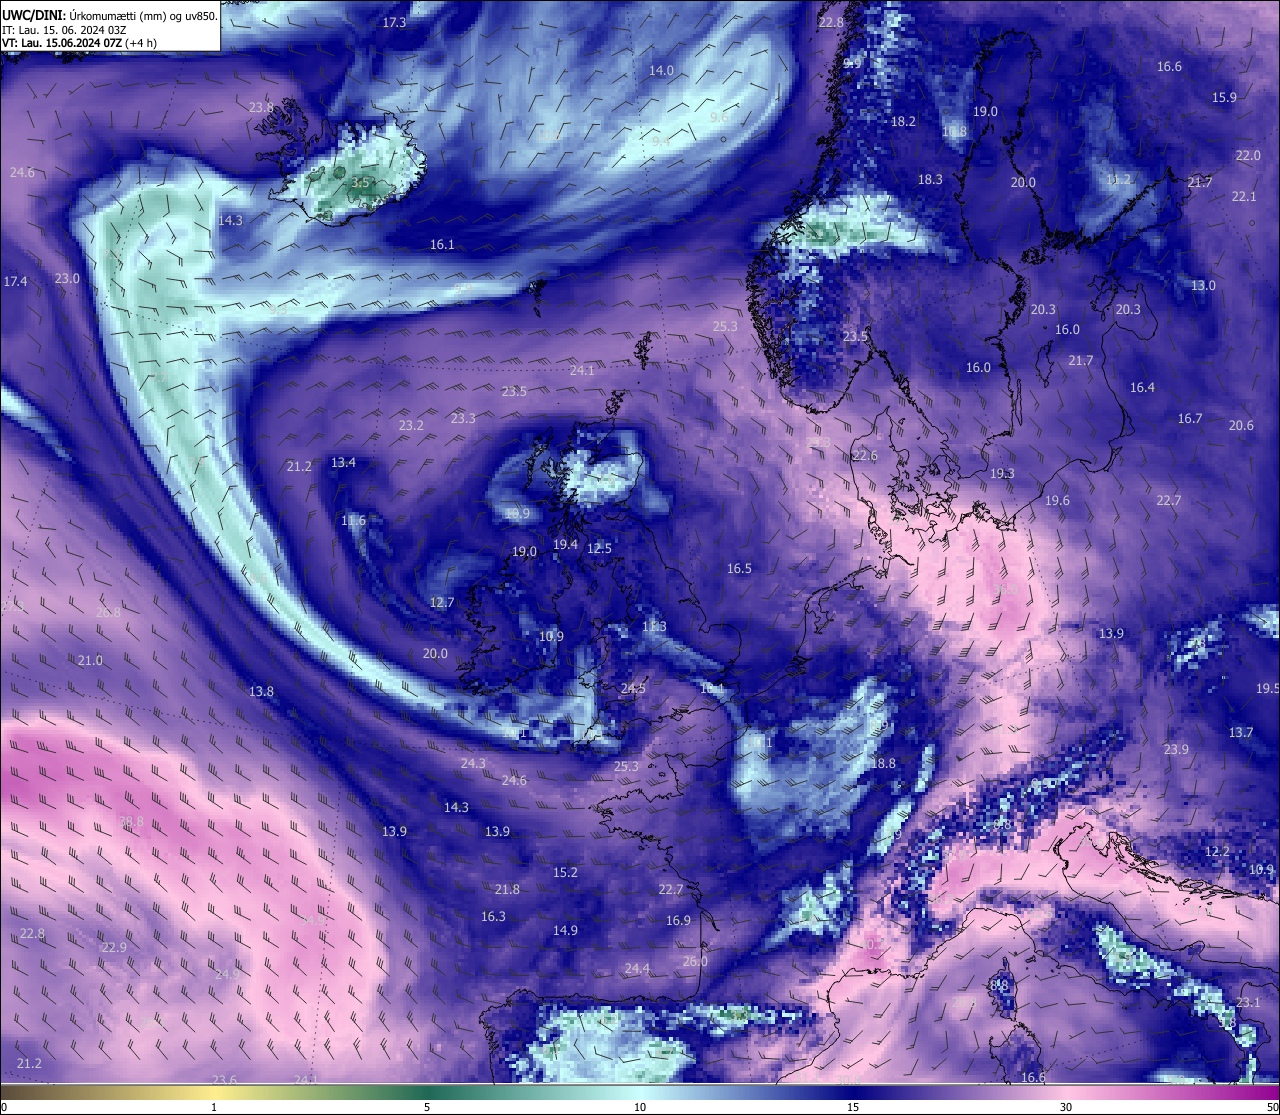Select the 13.8 value in the Atlantic
This screenshot has width=1280, height=1115.
pos(261,691)
